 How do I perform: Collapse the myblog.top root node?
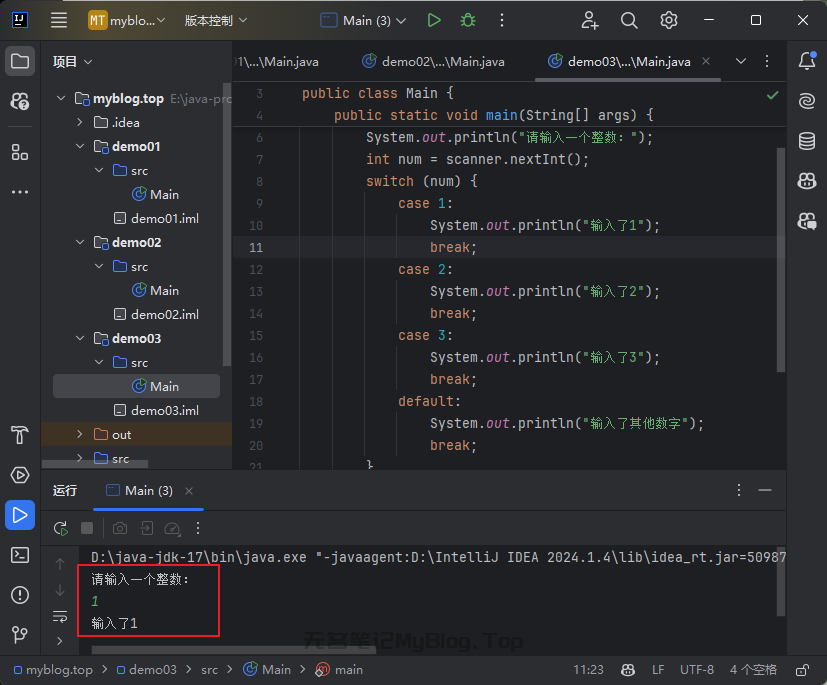tap(61, 98)
